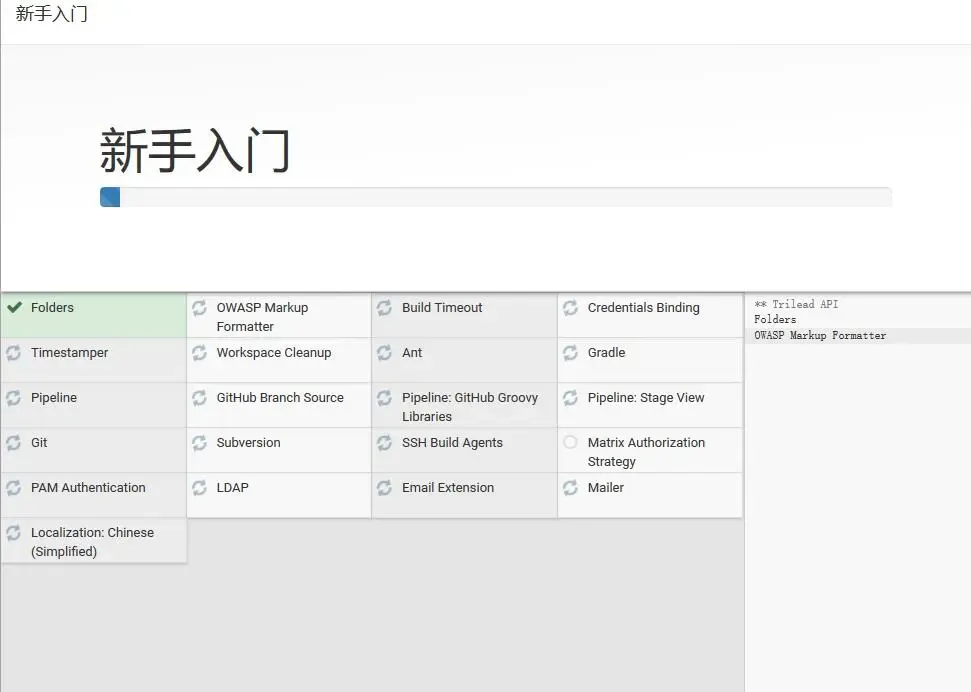Click the spinner icon beside Gradle
The image size is (971, 692).
[x=570, y=352]
